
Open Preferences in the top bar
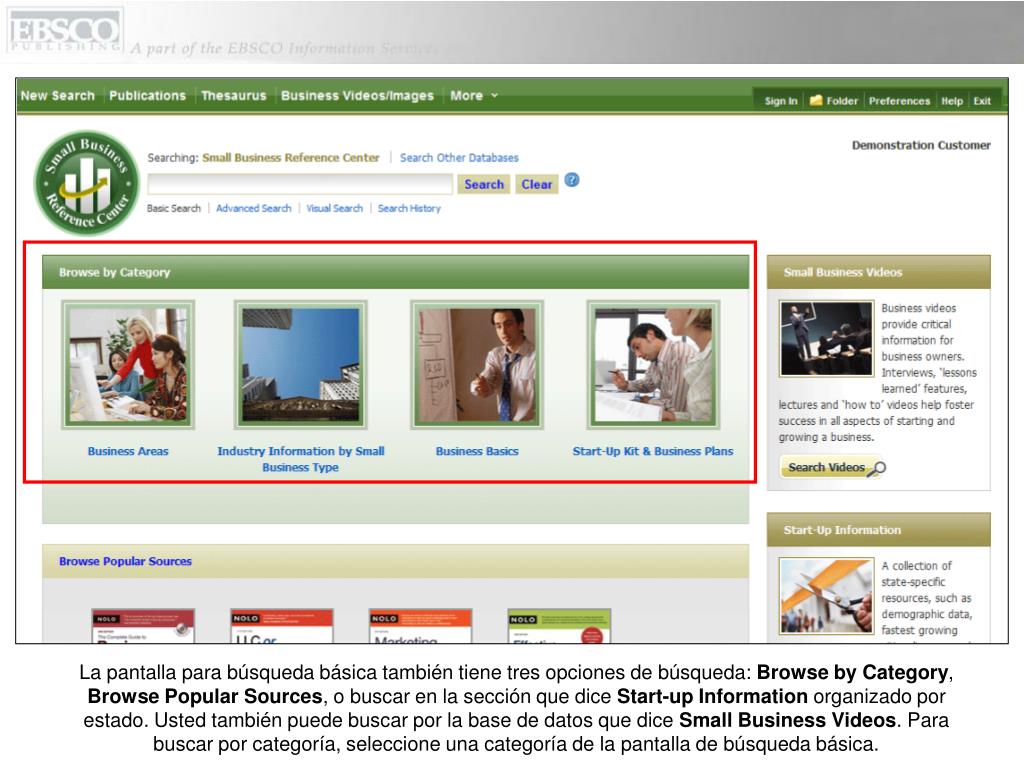point(899,101)
